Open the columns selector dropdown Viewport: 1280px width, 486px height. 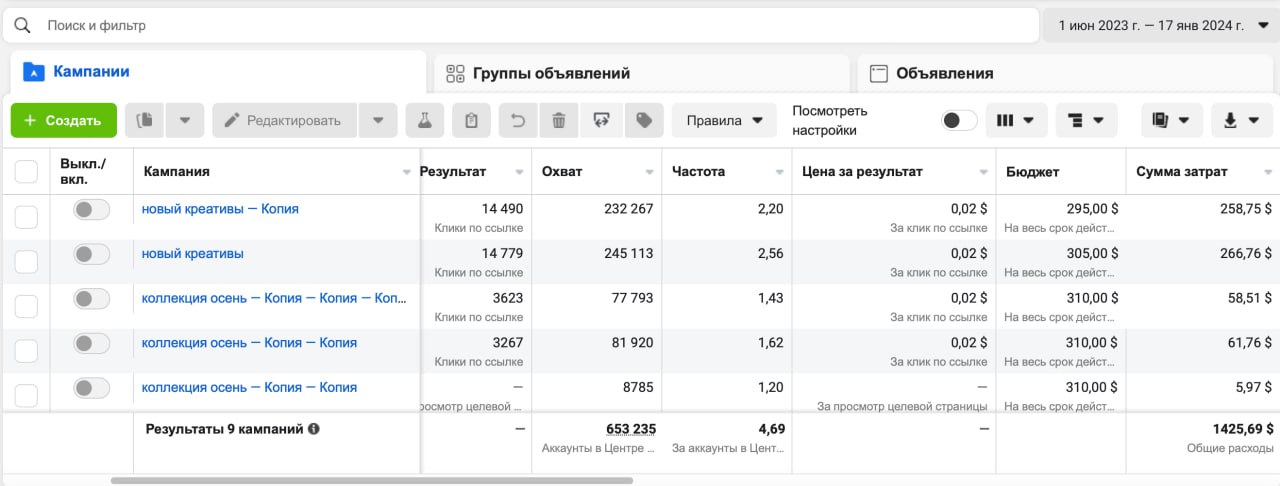click(1016, 120)
